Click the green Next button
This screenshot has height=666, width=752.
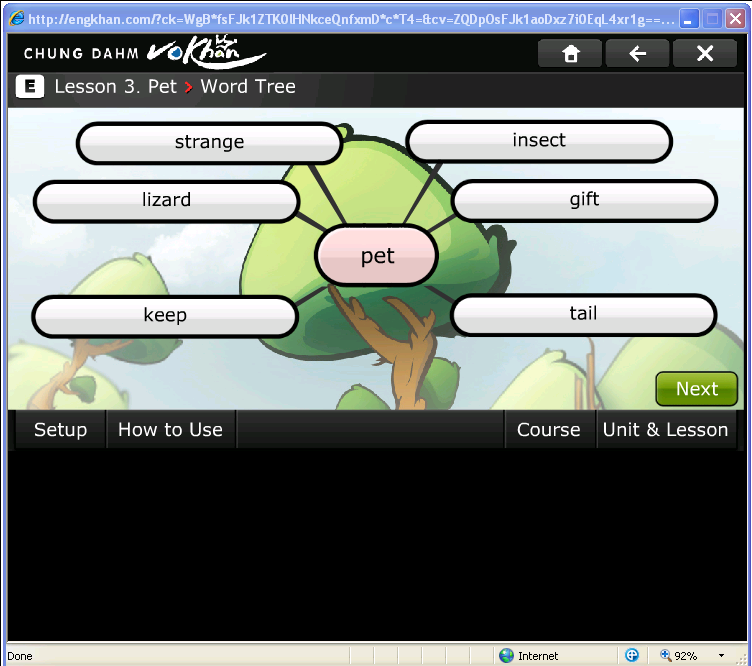(696, 389)
